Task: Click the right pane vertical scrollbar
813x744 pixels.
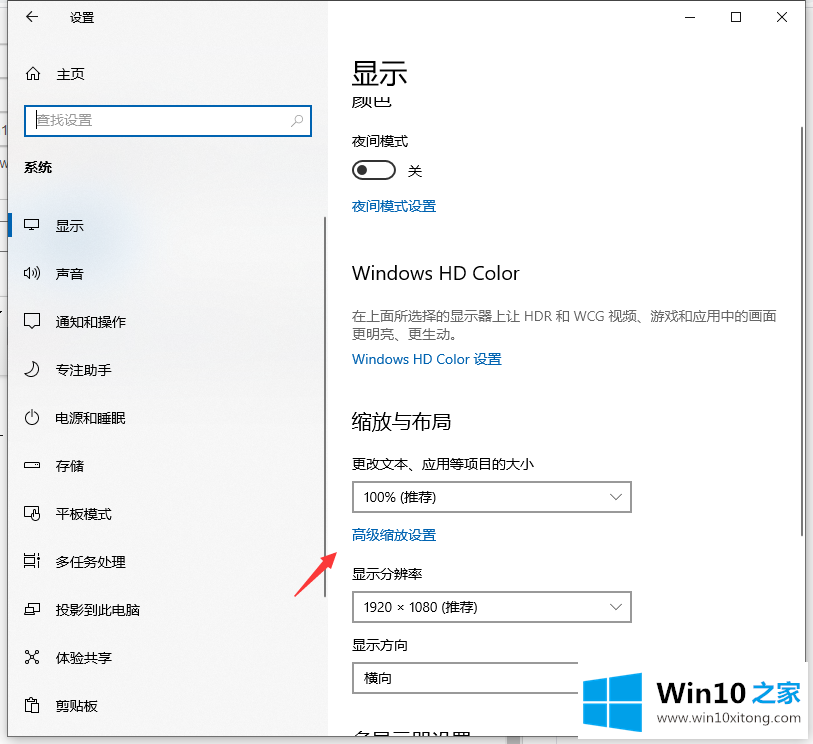Action: 802,331
